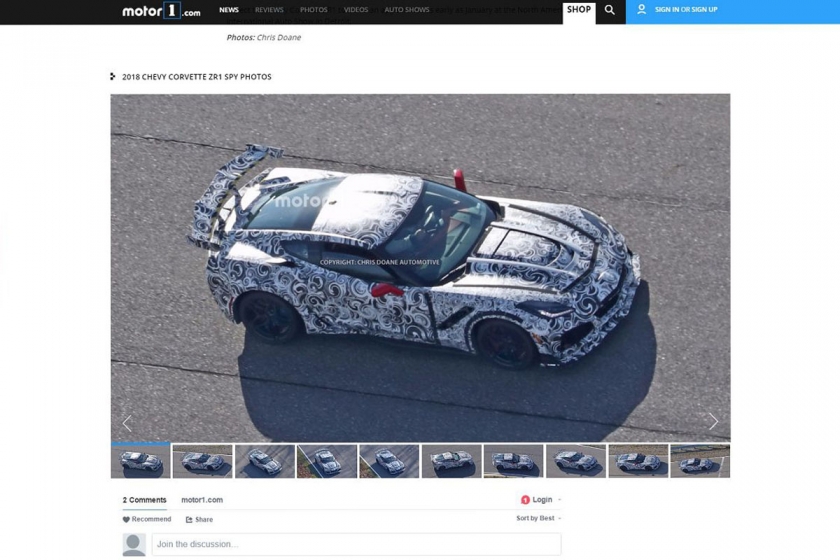The image size is (840, 560).
Task: Open the News menu item
Action: click(x=229, y=10)
